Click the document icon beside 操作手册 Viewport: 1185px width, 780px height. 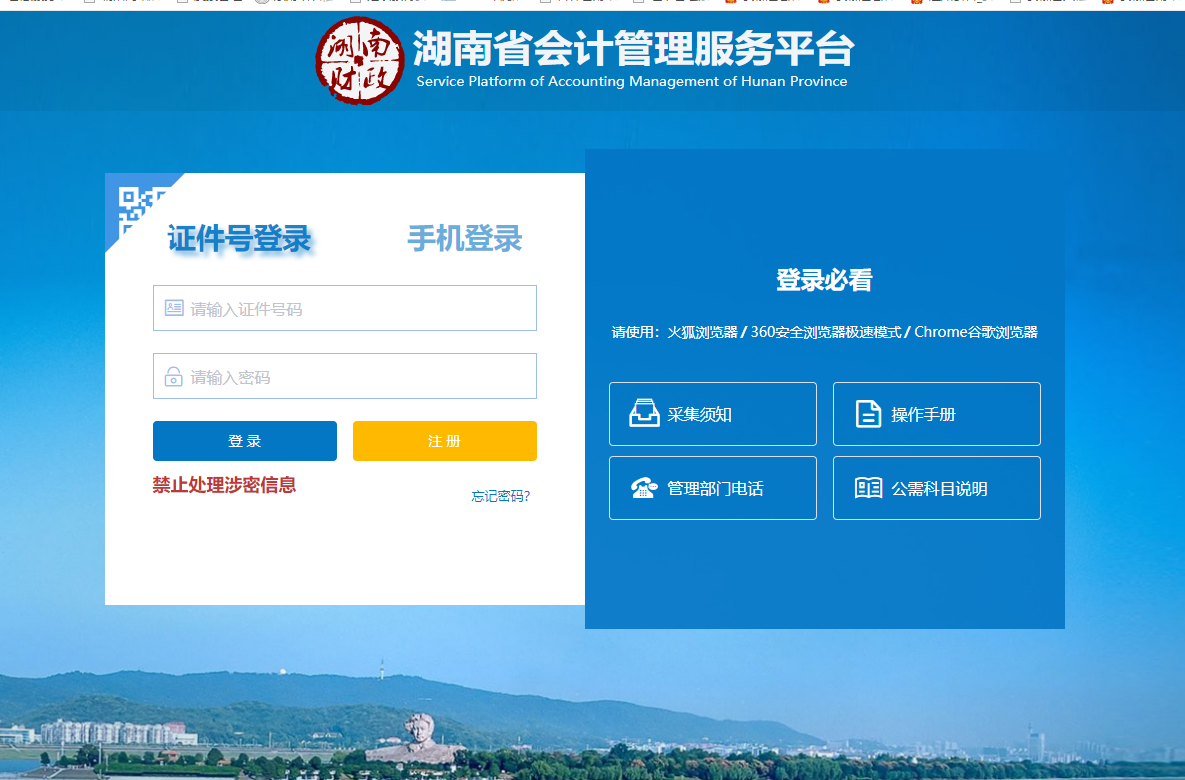tap(868, 414)
